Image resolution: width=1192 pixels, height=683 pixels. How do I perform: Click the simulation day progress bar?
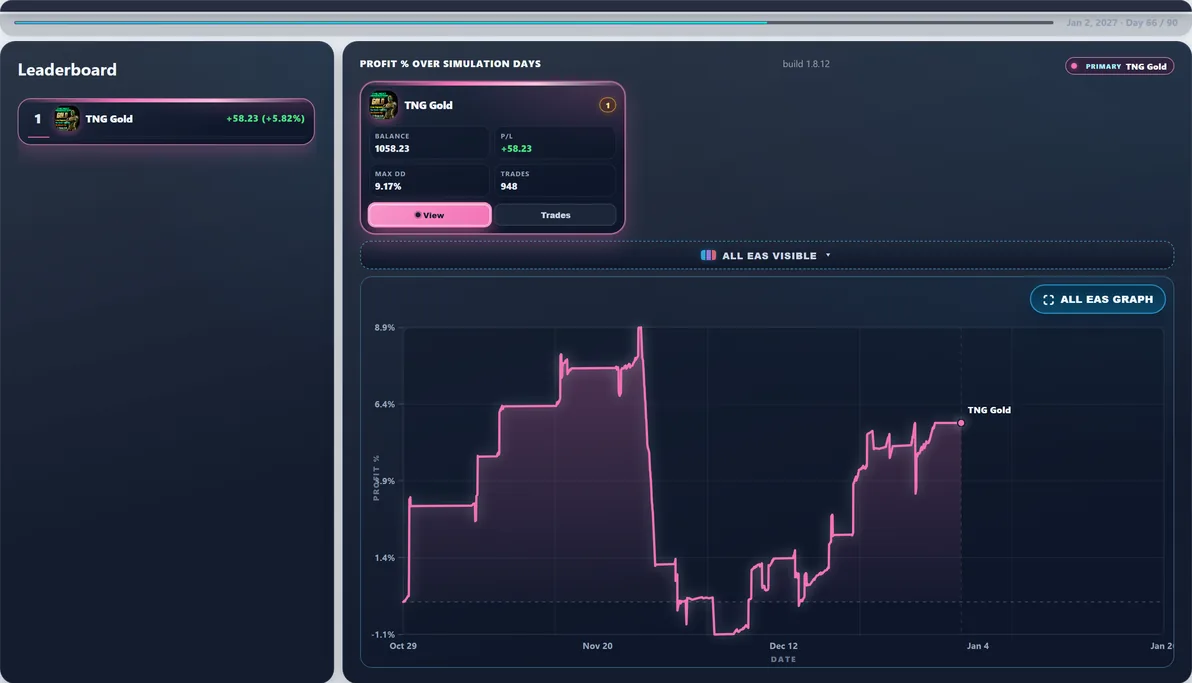click(534, 23)
